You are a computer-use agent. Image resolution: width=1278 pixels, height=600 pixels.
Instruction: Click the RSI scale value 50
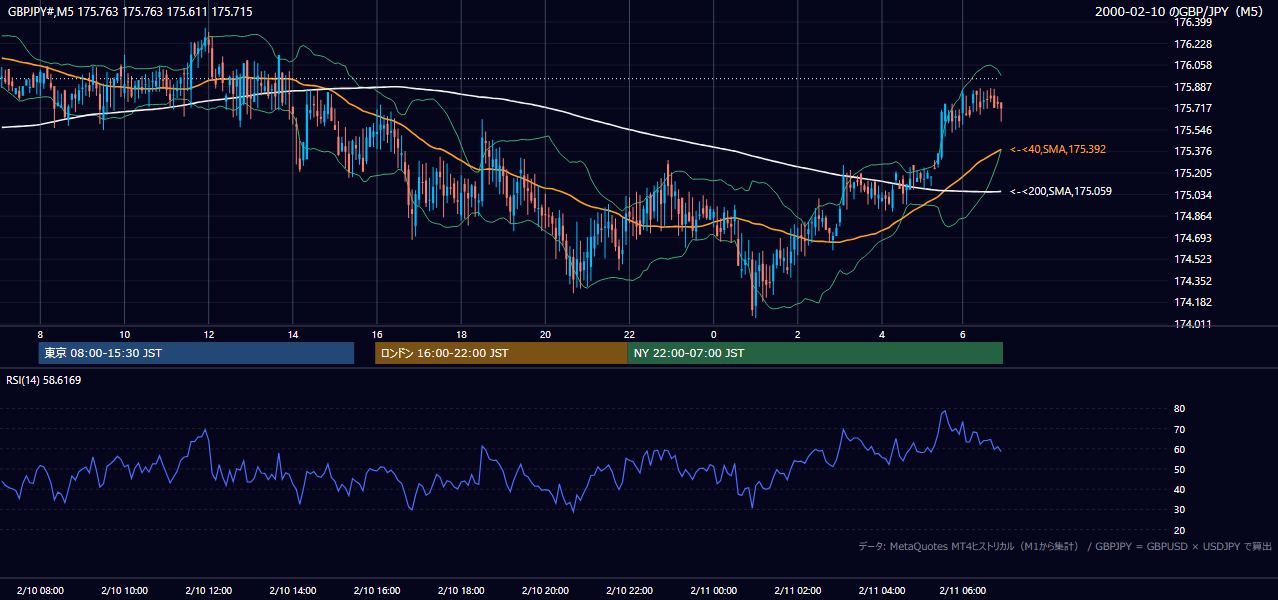coord(1179,469)
